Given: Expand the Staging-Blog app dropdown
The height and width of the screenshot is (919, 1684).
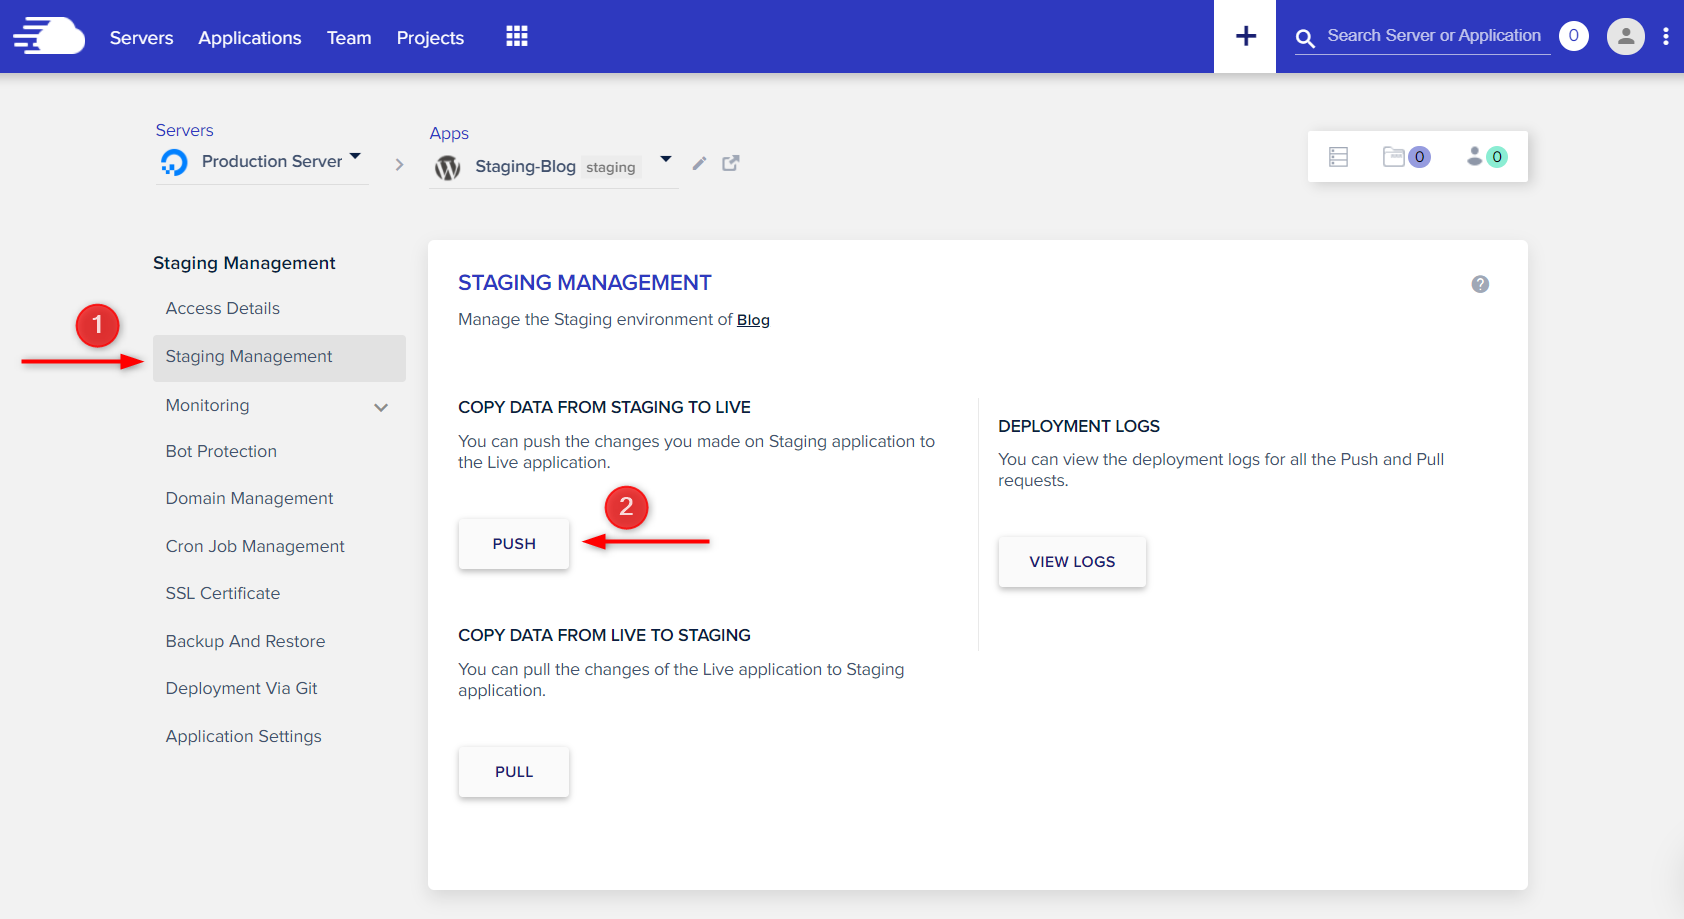Looking at the screenshot, I should coord(666,160).
